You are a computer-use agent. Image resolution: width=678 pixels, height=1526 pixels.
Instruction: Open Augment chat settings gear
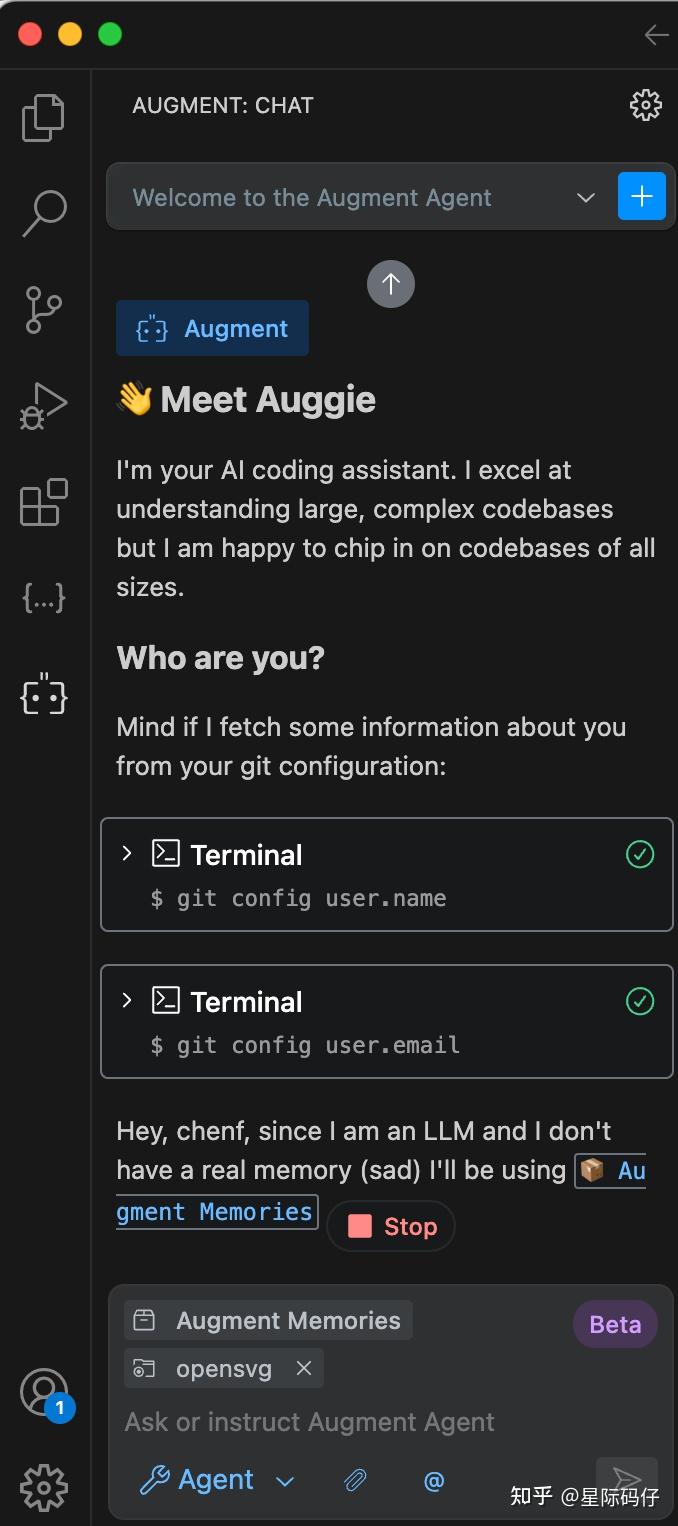[645, 104]
